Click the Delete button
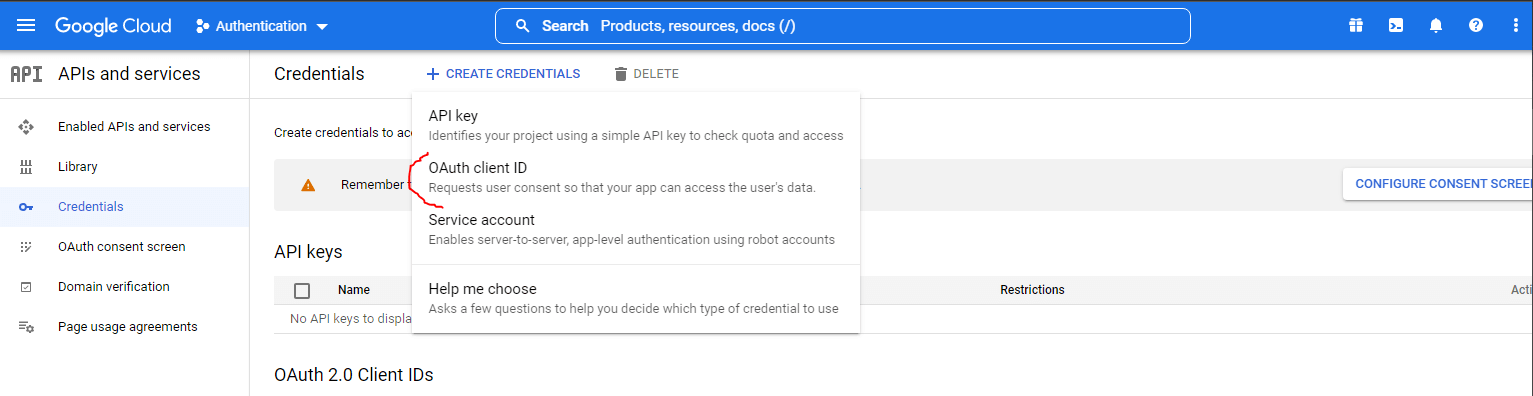The height and width of the screenshot is (396, 1533). pos(646,74)
